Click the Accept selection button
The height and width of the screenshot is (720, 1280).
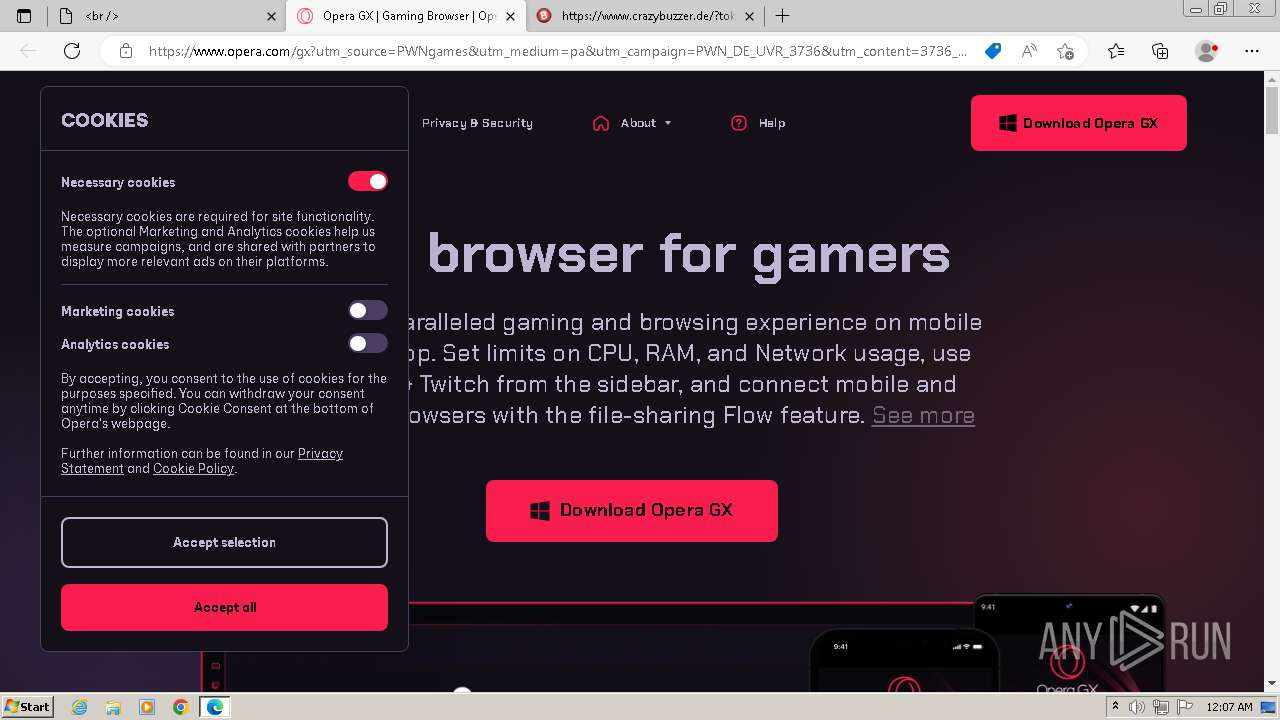point(224,542)
